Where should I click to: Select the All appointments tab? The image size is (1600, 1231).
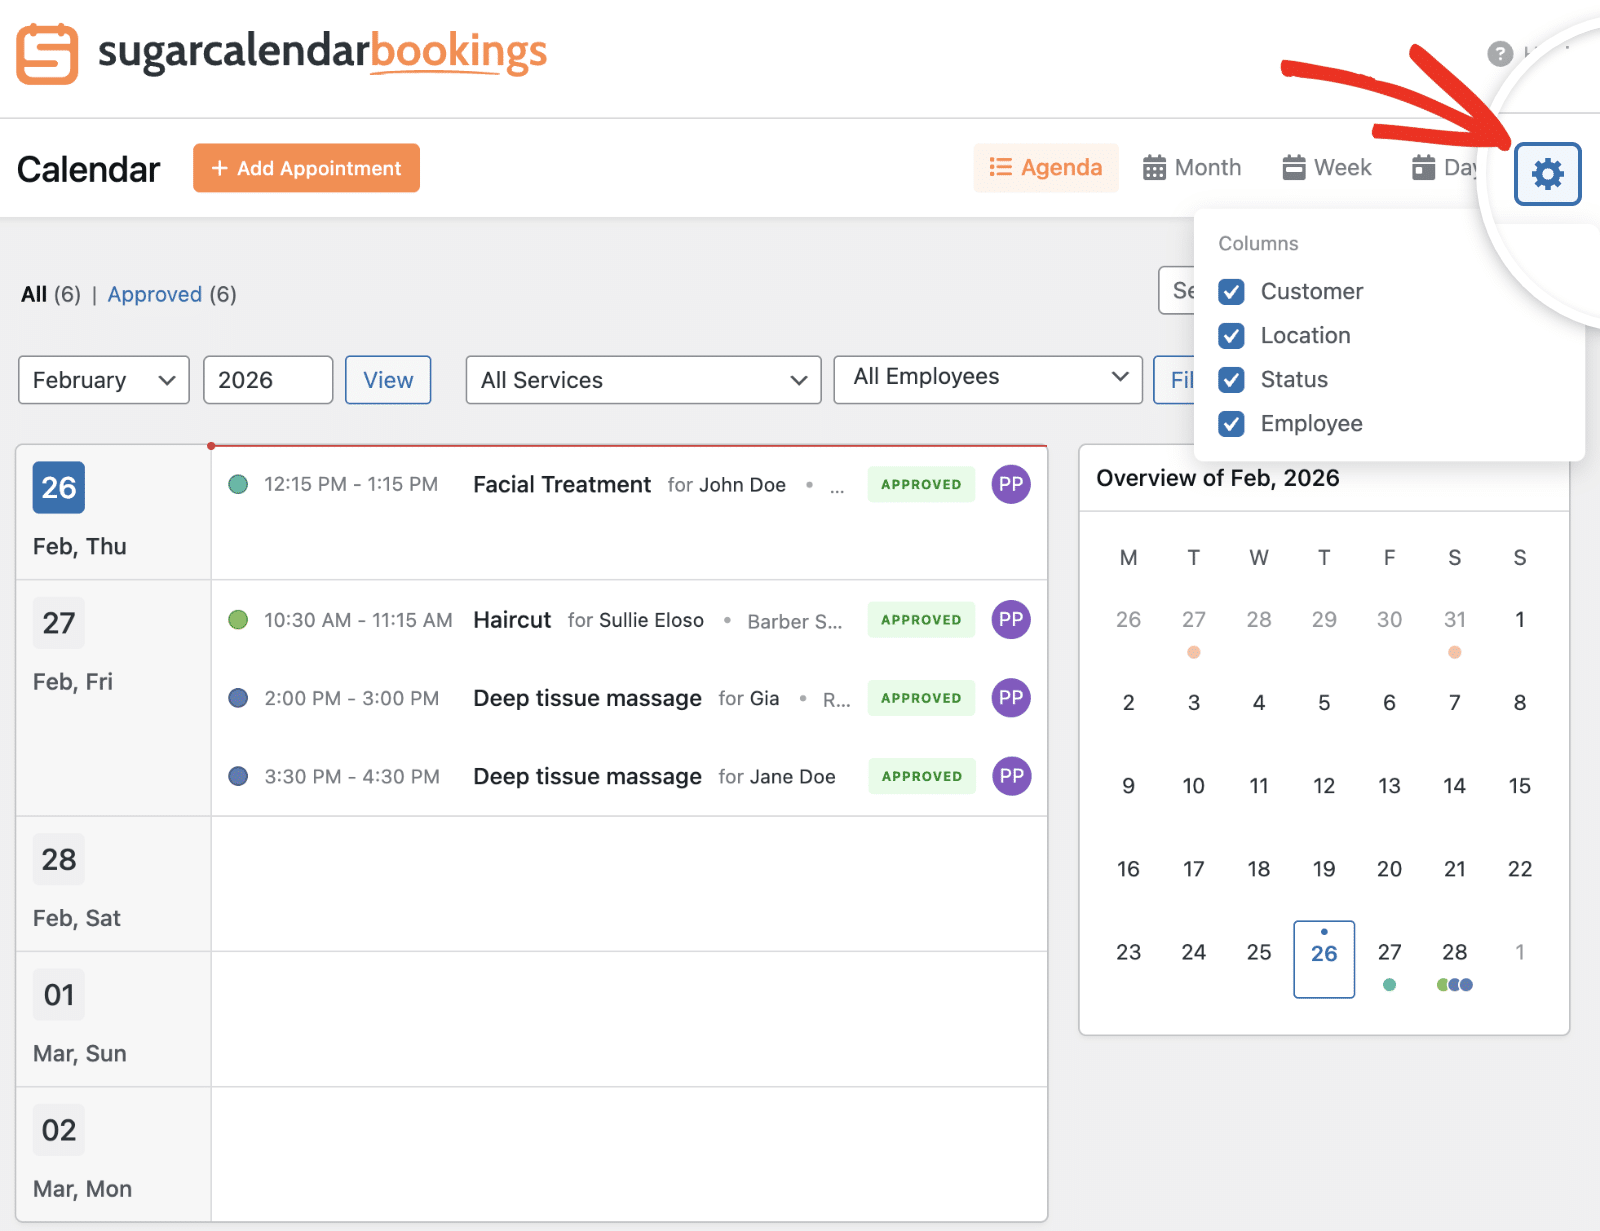[x=34, y=294]
